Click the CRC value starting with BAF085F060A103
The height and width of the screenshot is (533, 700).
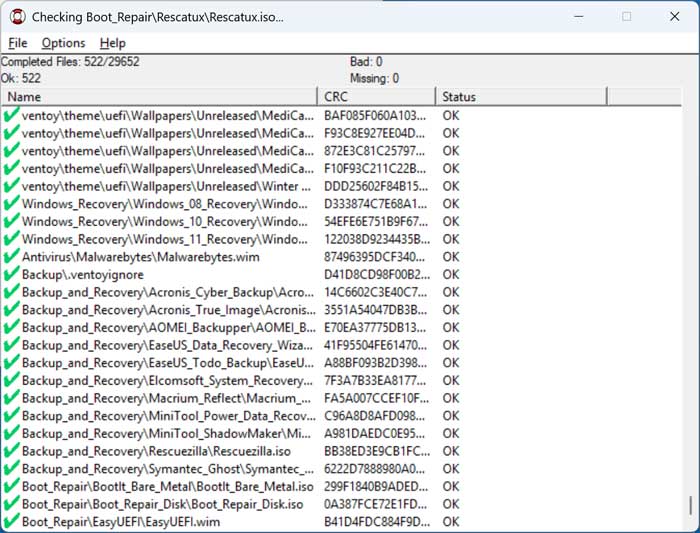375,116
